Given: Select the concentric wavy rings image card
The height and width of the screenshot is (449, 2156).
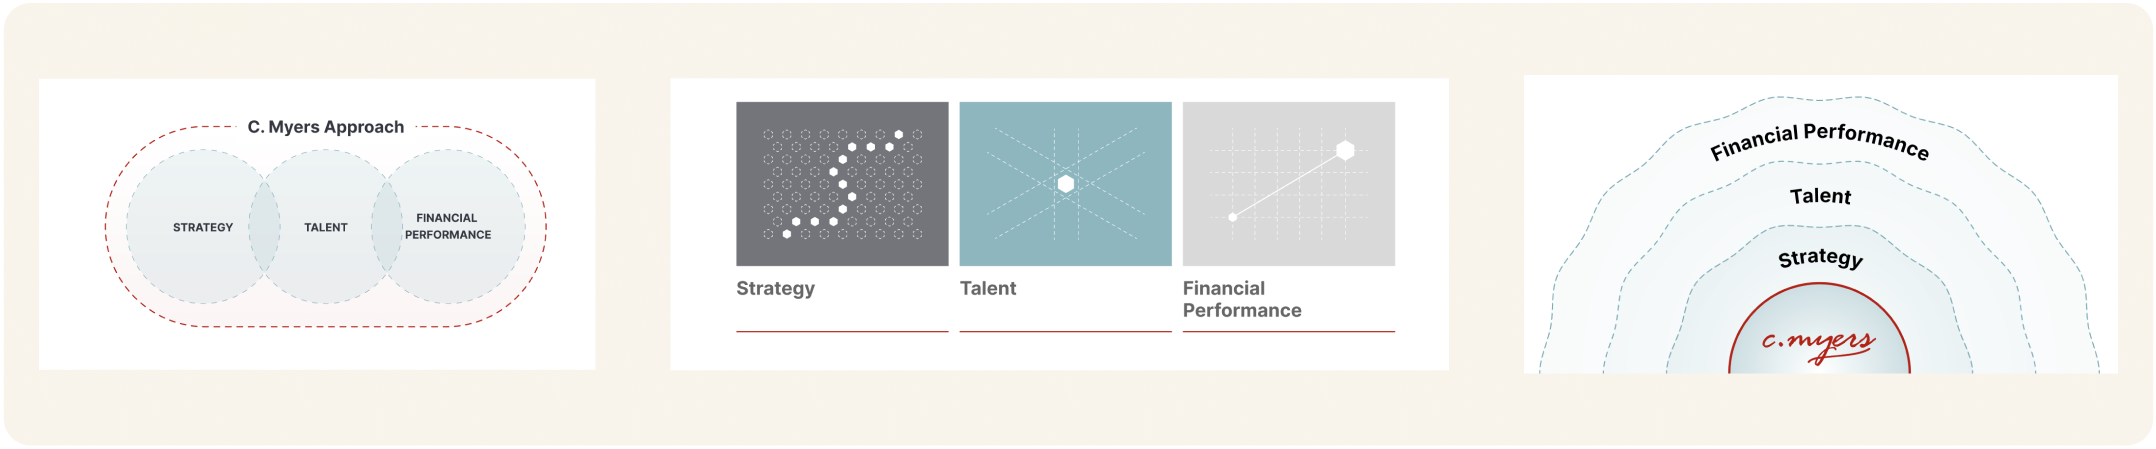Looking at the screenshot, I should click(1820, 224).
